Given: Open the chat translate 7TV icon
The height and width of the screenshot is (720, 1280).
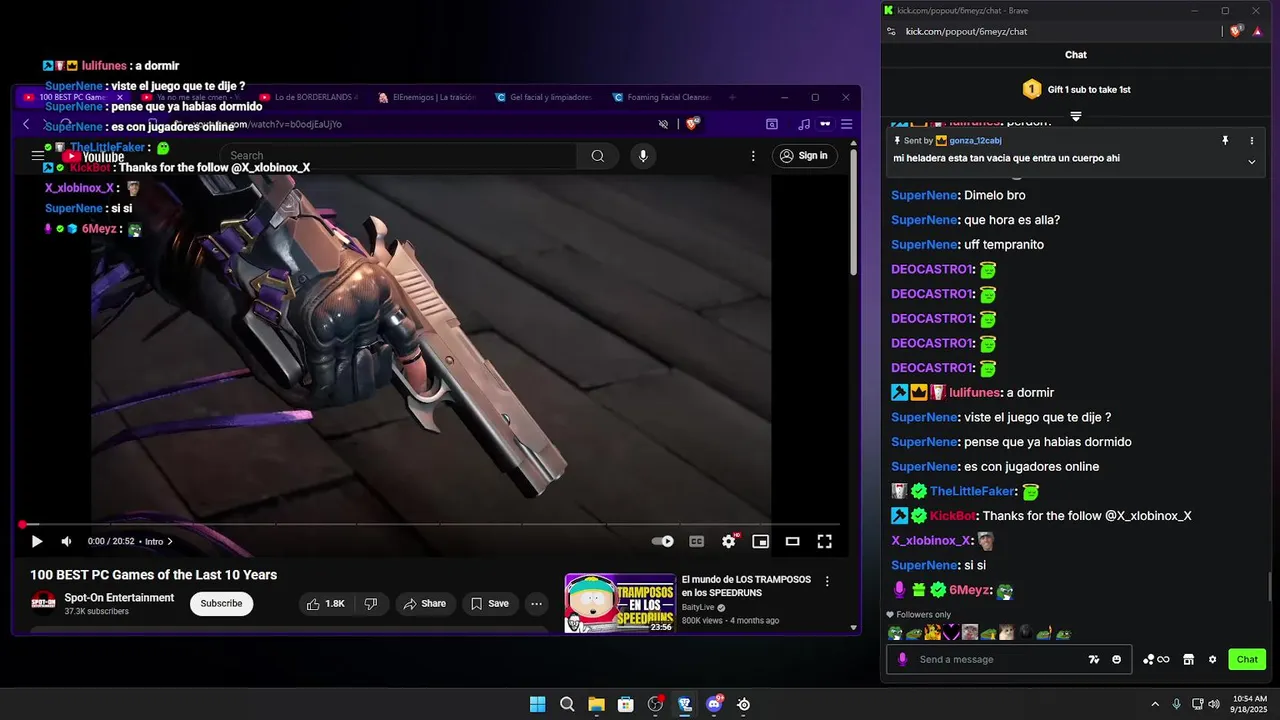Looking at the screenshot, I should click(x=1094, y=659).
